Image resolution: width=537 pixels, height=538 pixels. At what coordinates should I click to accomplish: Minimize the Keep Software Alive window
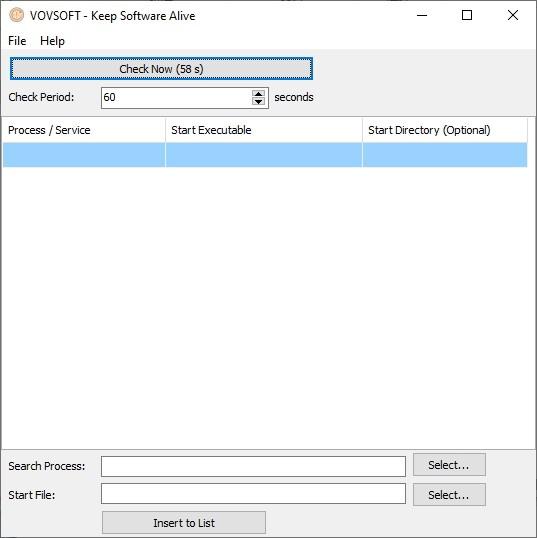coord(422,15)
